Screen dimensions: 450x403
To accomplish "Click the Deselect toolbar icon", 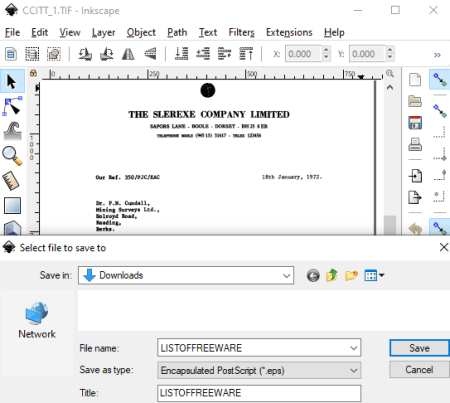I will click(54, 54).
